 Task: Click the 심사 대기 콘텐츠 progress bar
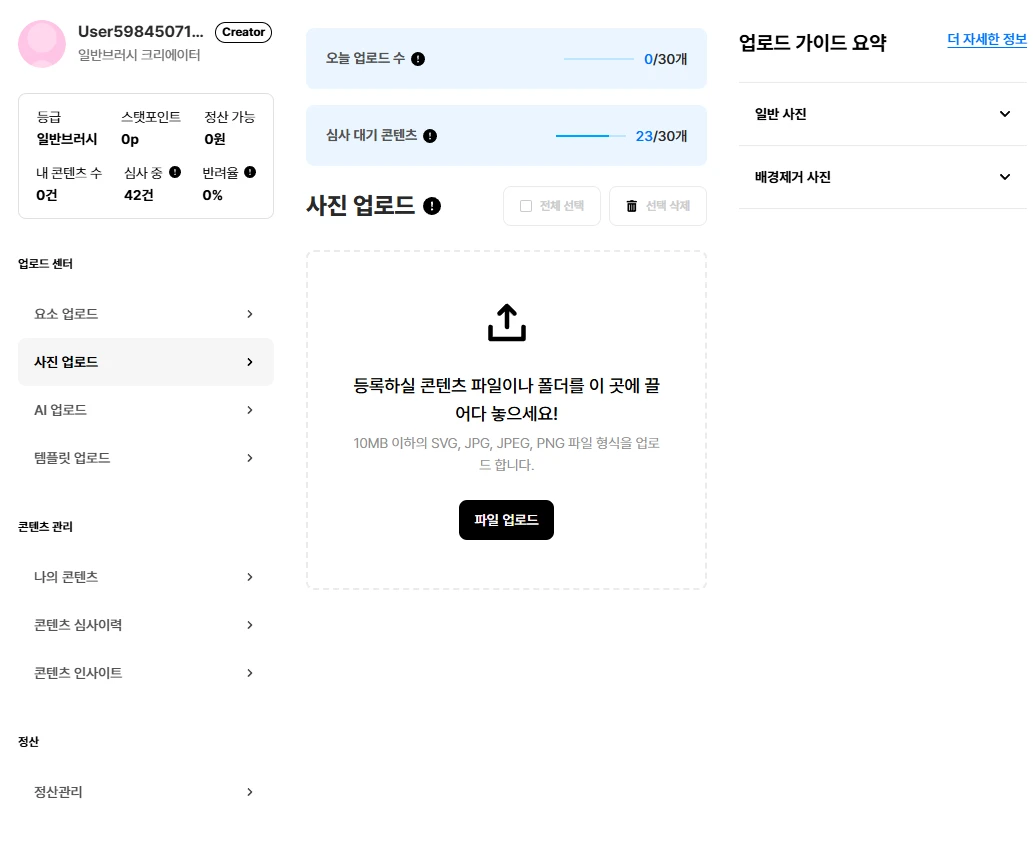tap(590, 136)
